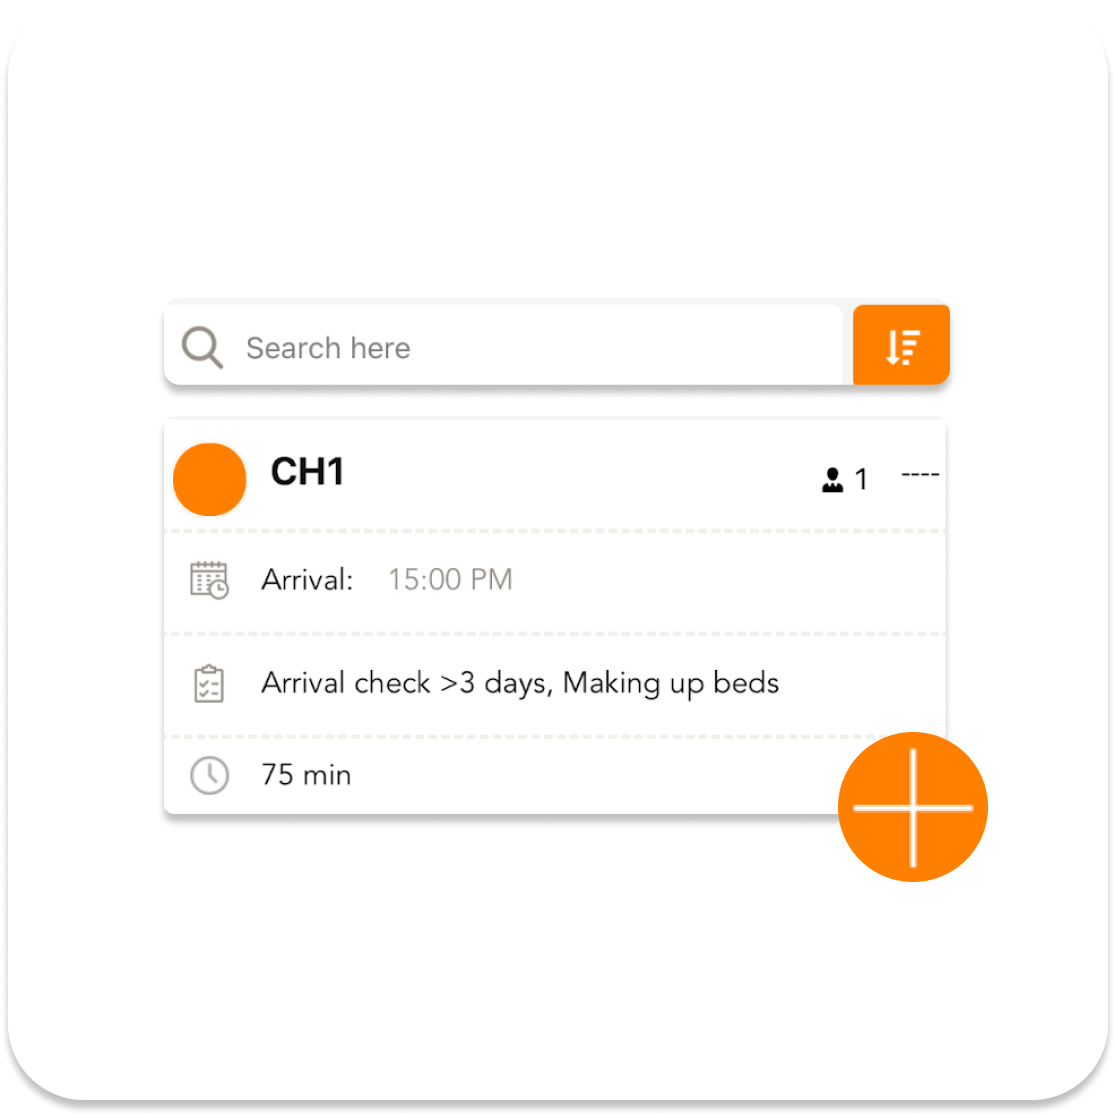The width and height of the screenshot is (1116, 1116).
Task: Click the placeholder text Search here
Action: pos(328,348)
